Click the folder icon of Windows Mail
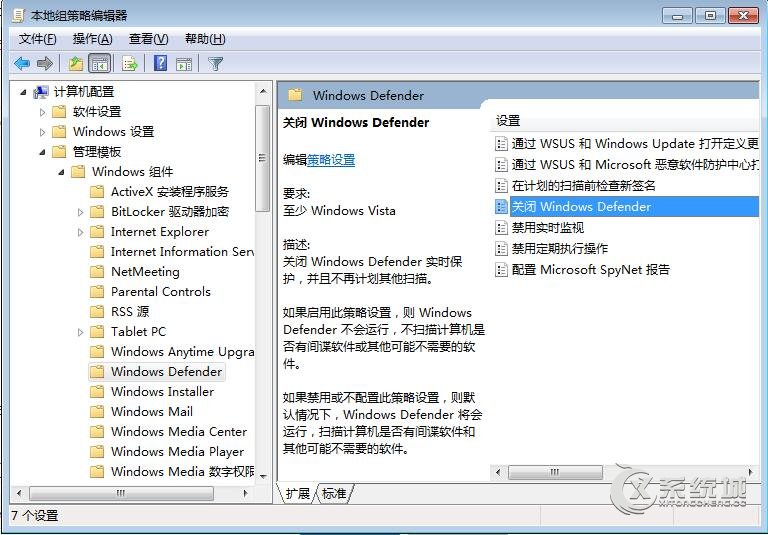This screenshot has height=535, width=768. tap(97, 412)
